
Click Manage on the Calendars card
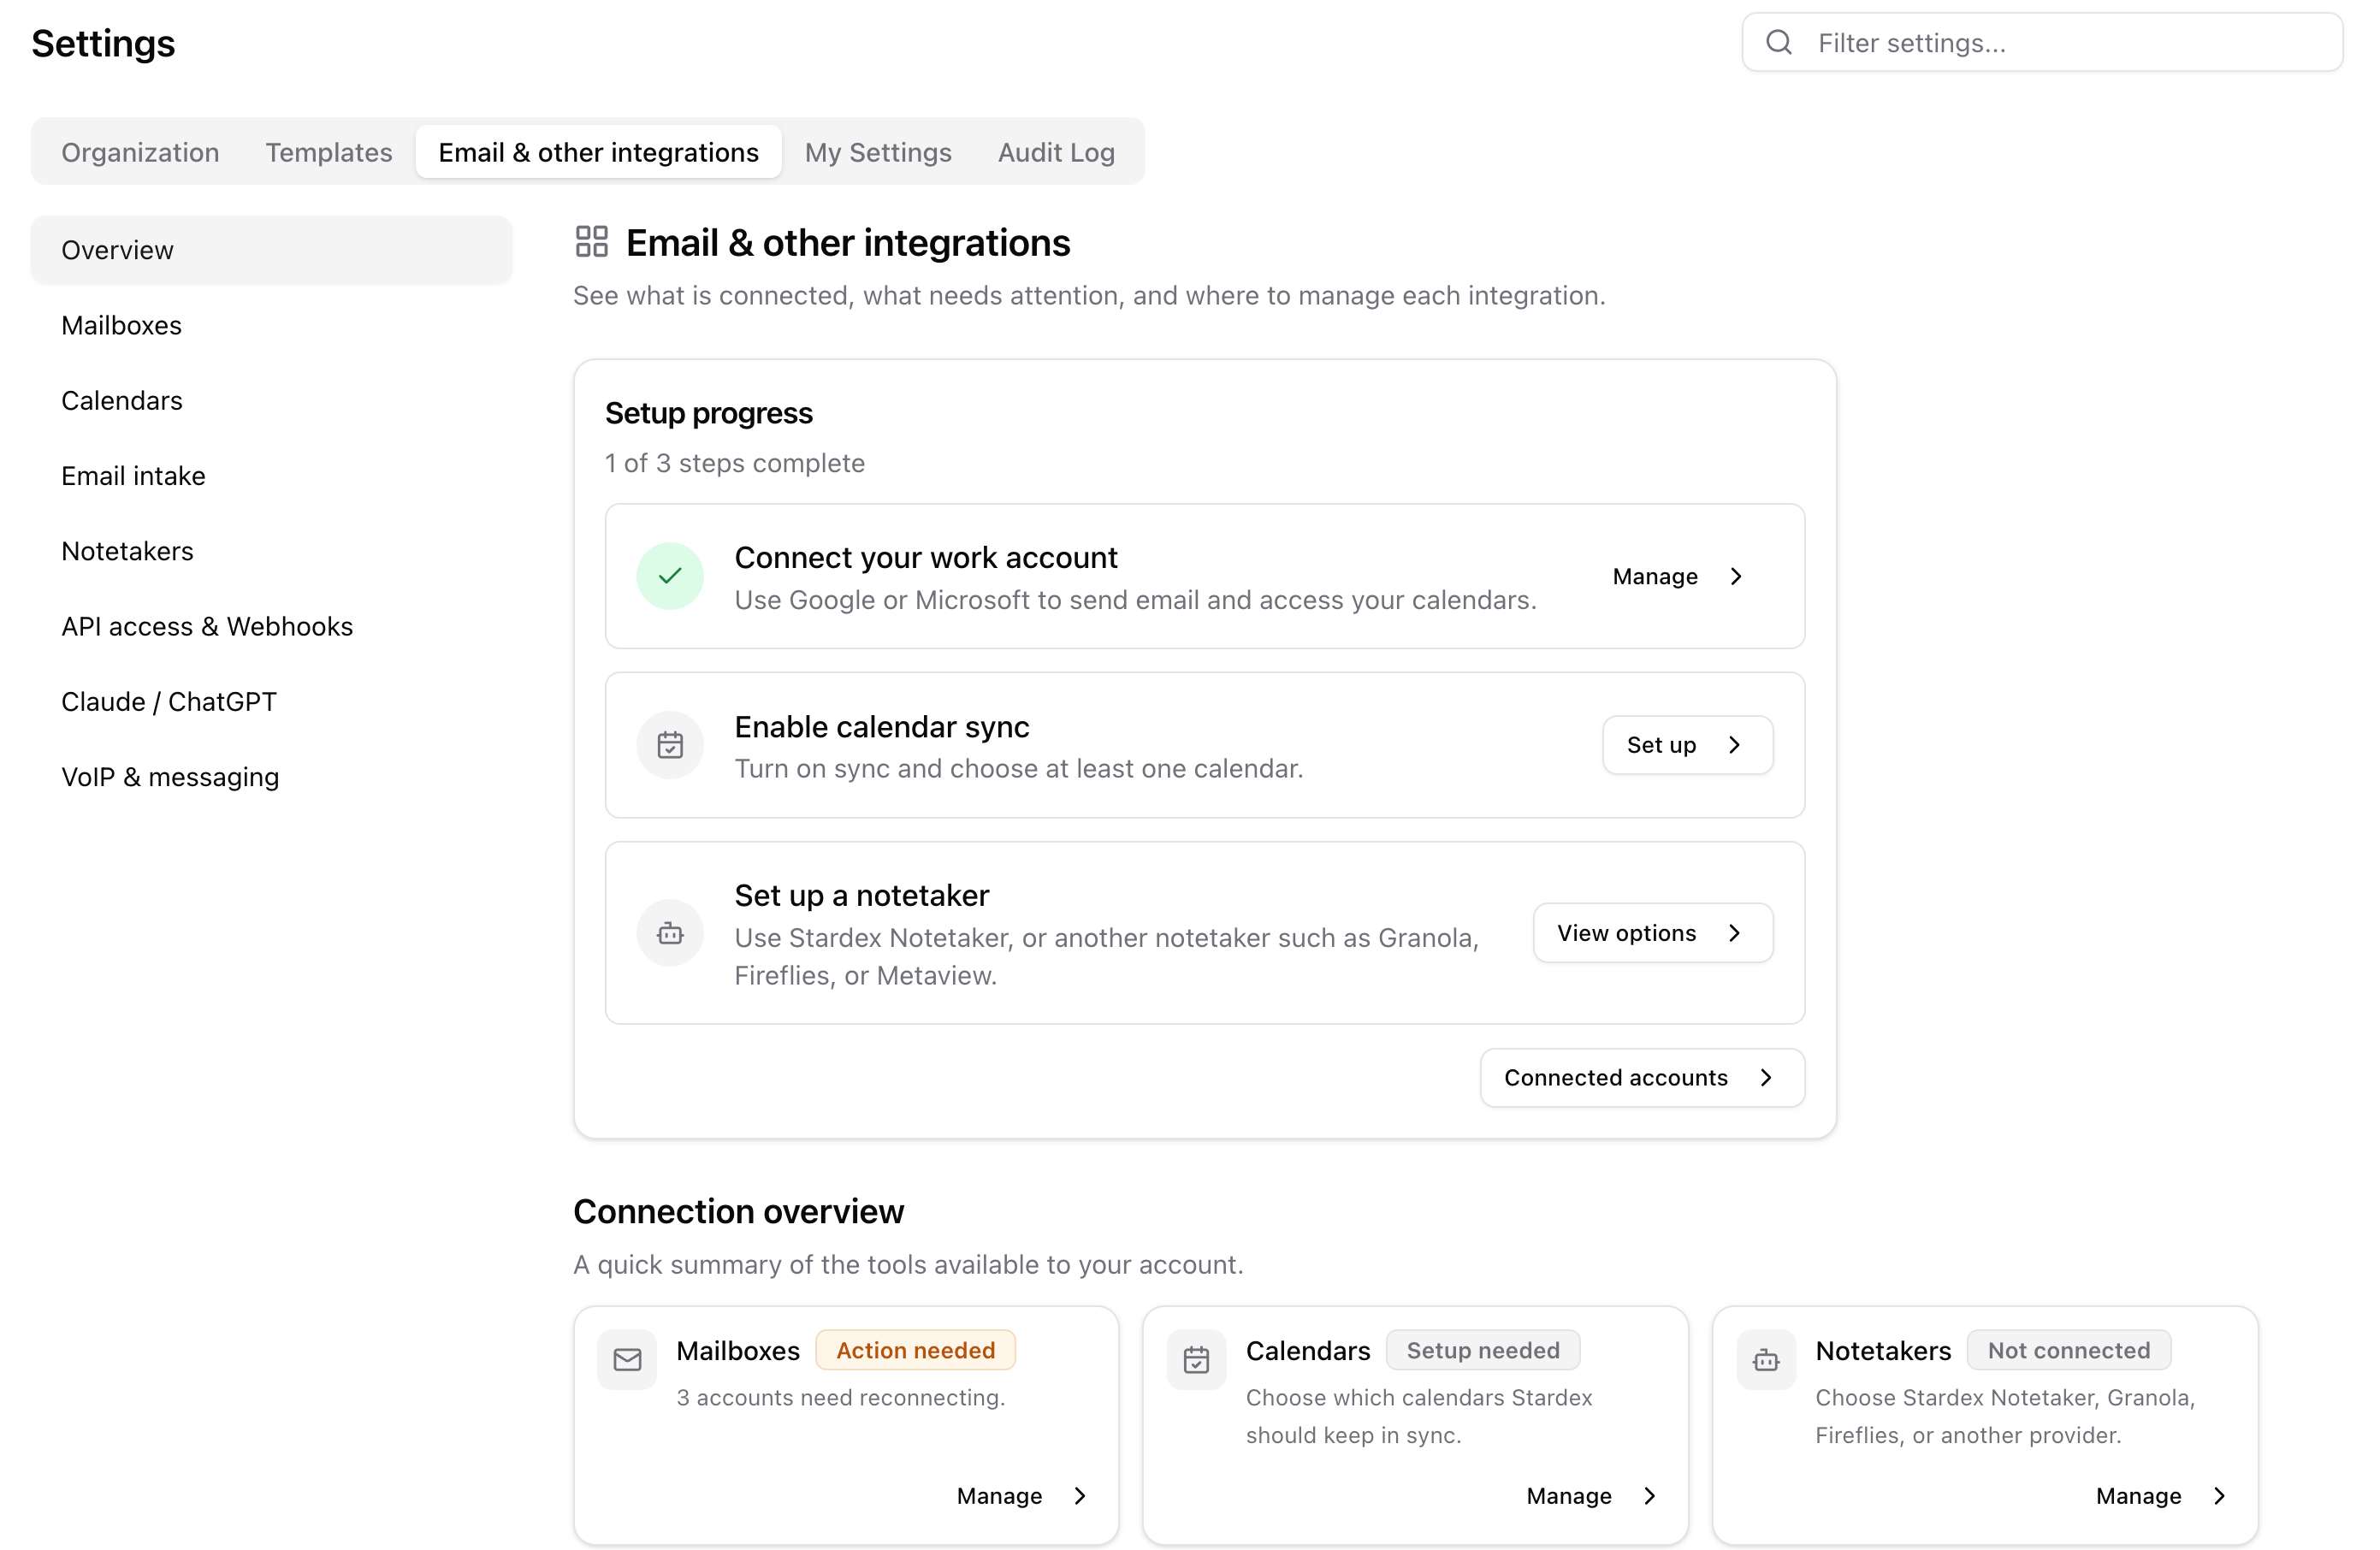point(1594,1495)
